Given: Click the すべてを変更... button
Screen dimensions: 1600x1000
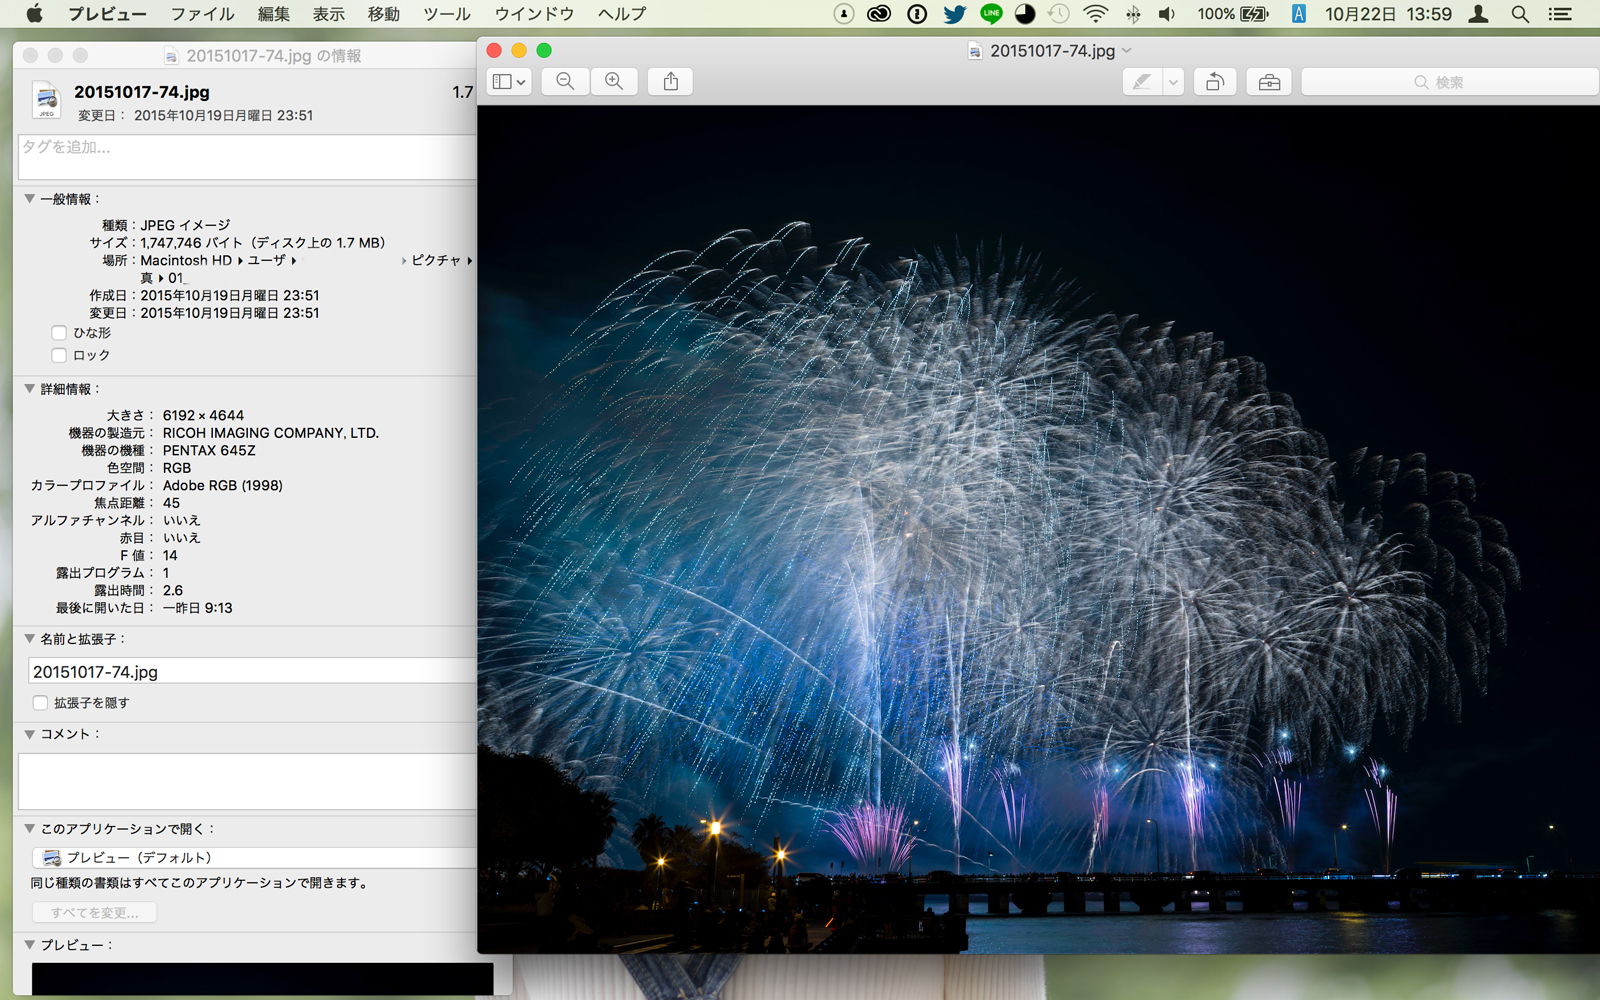Looking at the screenshot, I should point(94,912).
